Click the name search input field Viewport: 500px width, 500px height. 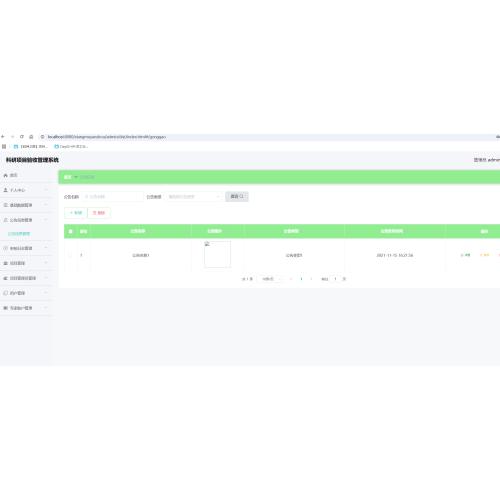pyautogui.click(x=113, y=197)
